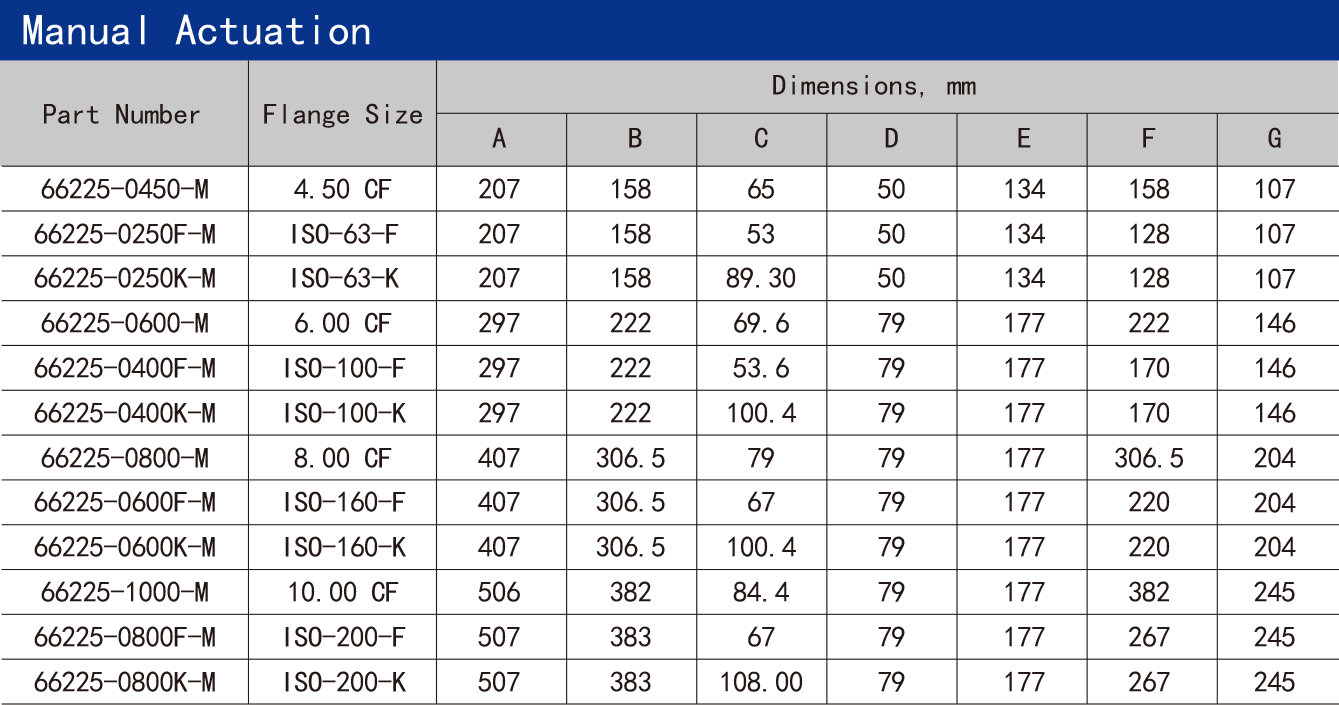Click the Manual Actuation title banner
This screenshot has width=1339, height=705.
click(196, 31)
